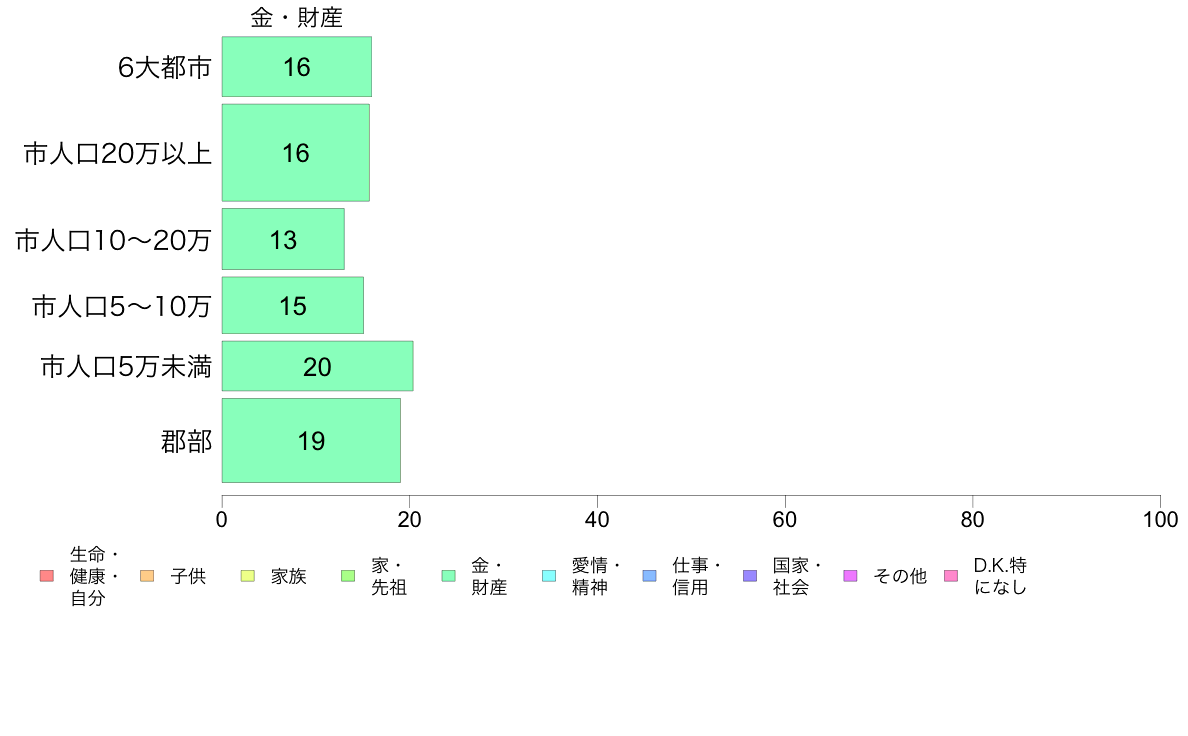
Task: Click the 家族 legend text label
Action: (289, 576)
